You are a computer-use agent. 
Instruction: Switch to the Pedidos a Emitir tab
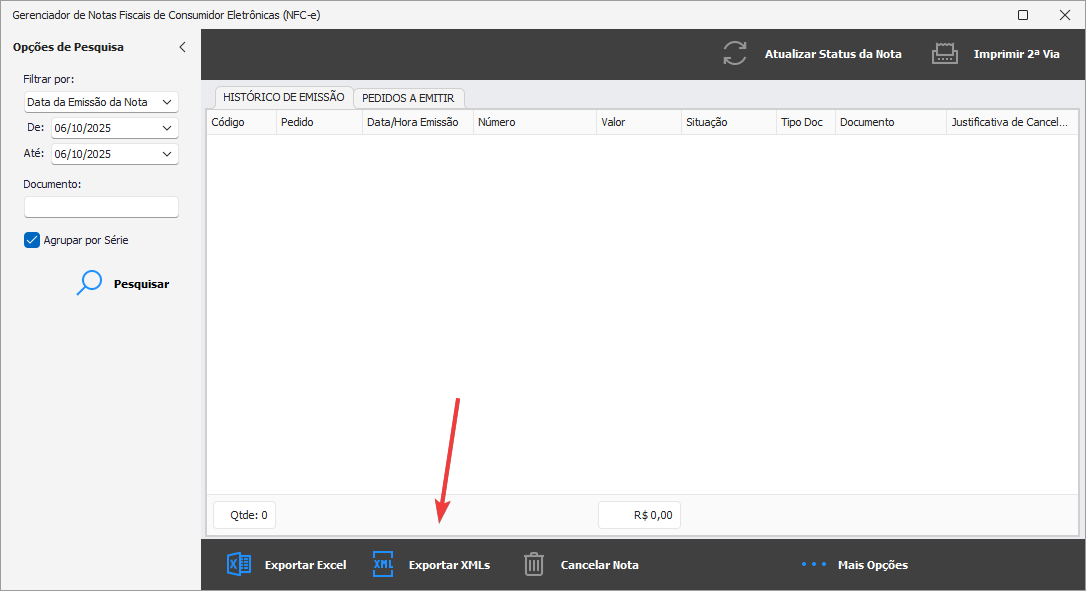408,98
